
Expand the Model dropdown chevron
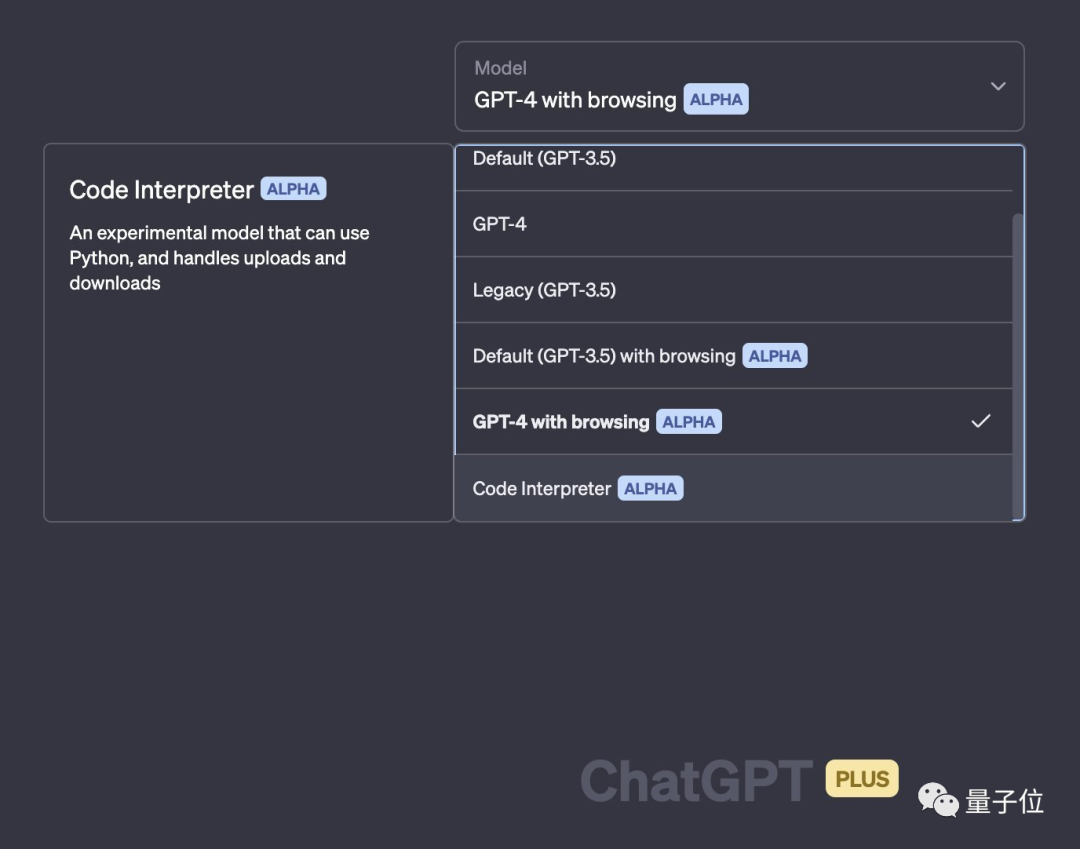pyautogui.click(x=997, y=86)
